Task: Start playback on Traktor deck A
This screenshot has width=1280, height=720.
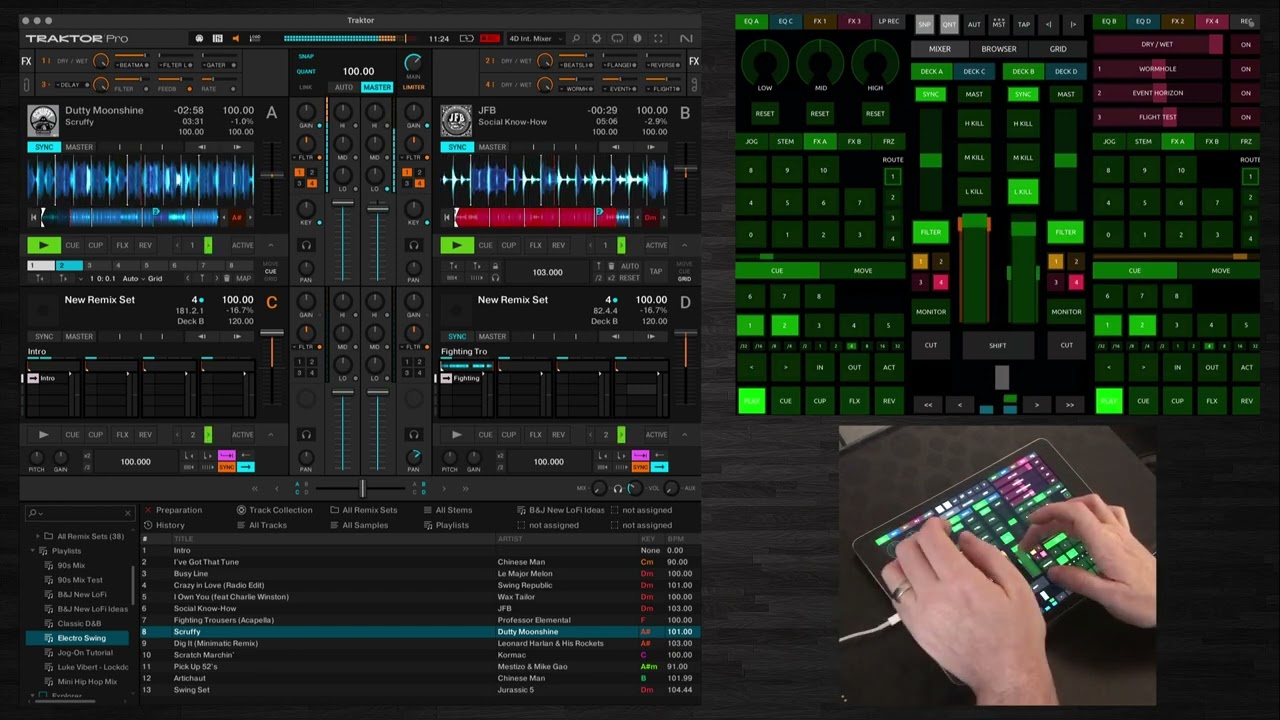Action: tap(43, 245)
